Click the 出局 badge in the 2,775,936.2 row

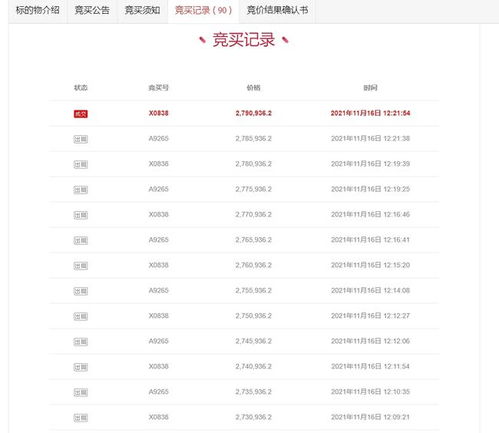81,190
